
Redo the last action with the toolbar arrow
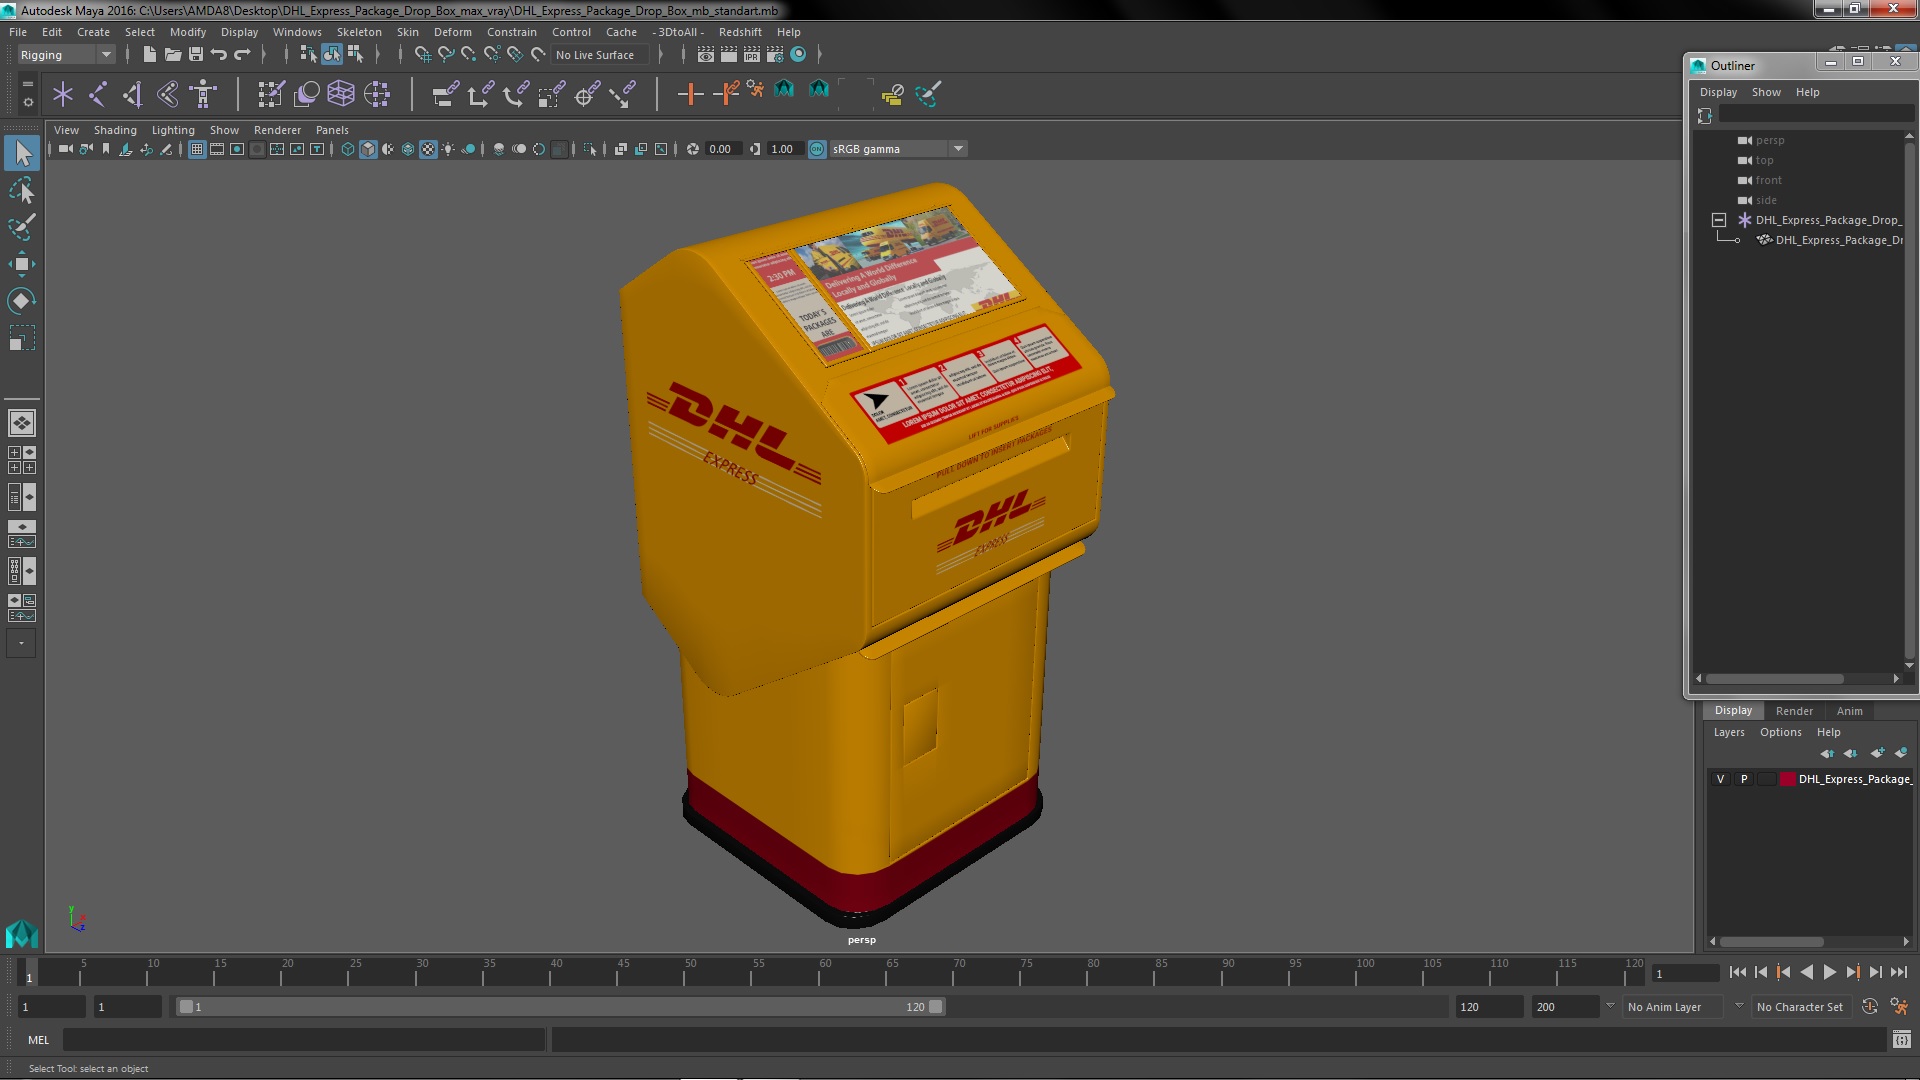coord(242,55)
